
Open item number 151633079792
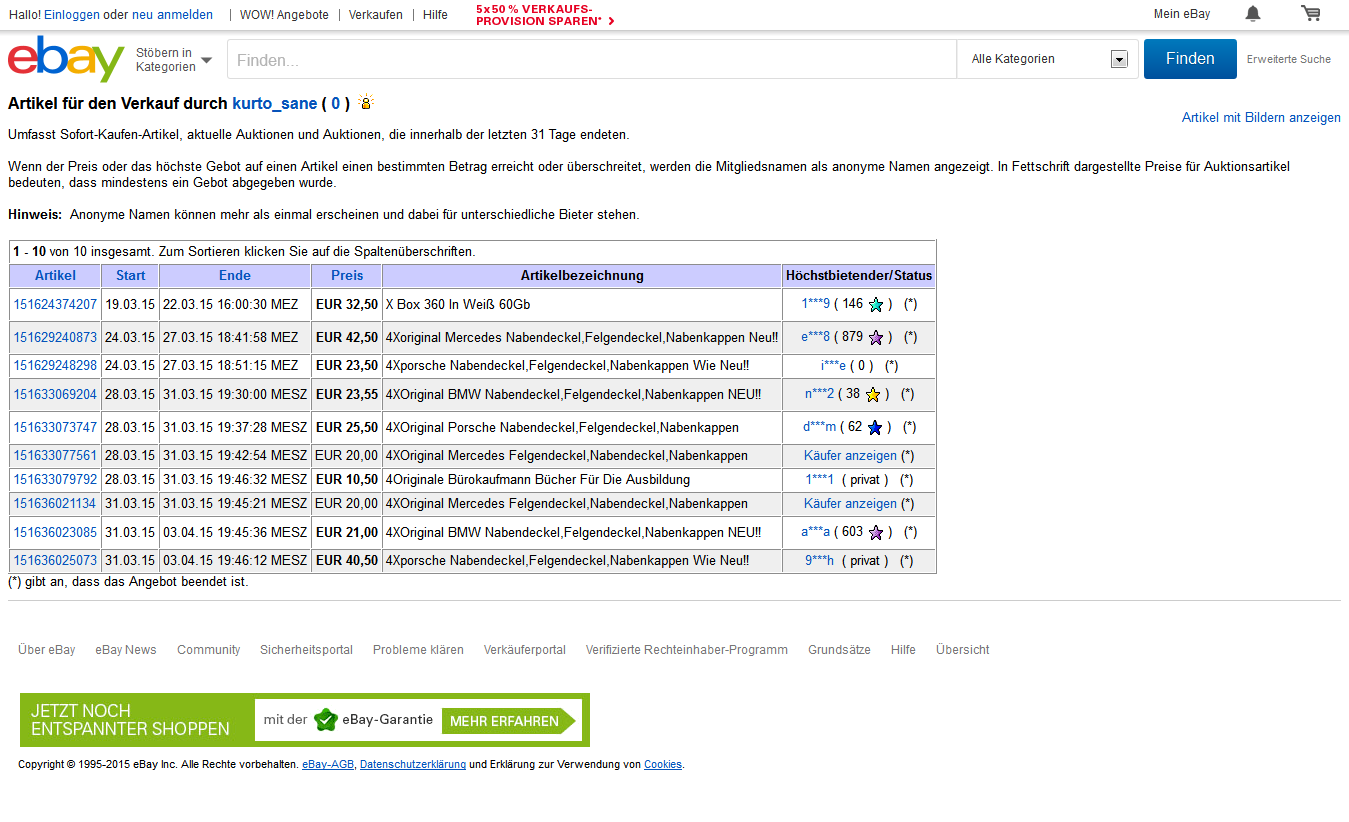[55, 480]
